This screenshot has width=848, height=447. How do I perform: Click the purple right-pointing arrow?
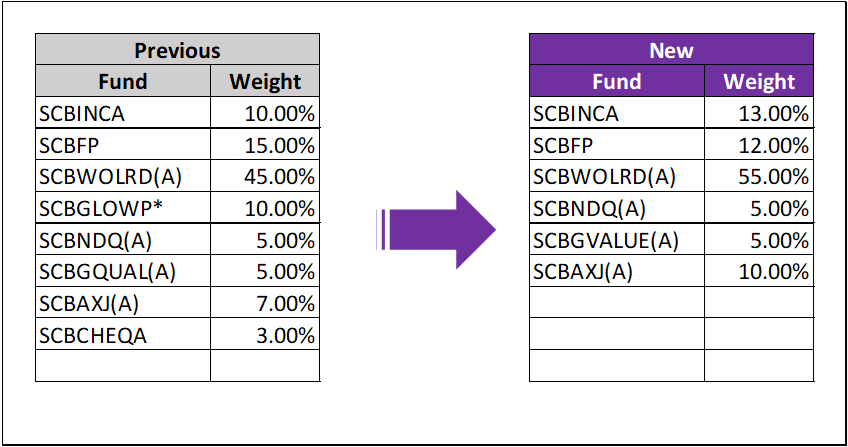tap(438, 229)
